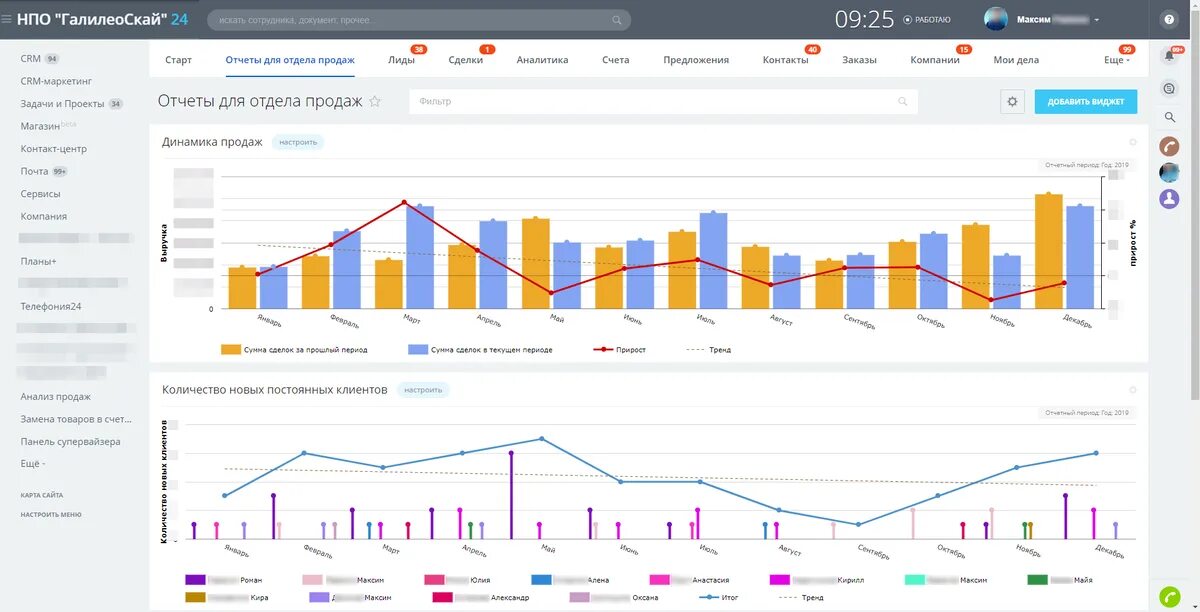
Task: Open Телефония24 in sidebar
Action: point(51,306)
